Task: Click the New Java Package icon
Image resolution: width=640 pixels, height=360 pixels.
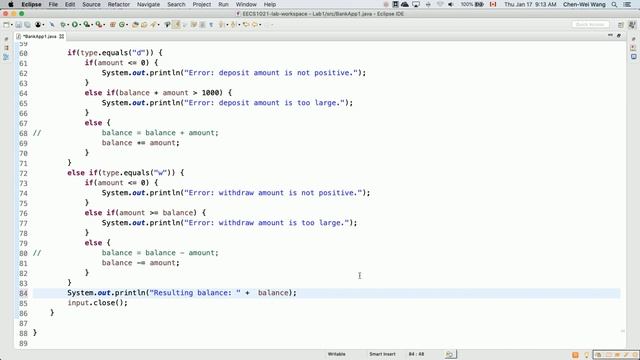Action: point(113,25)
